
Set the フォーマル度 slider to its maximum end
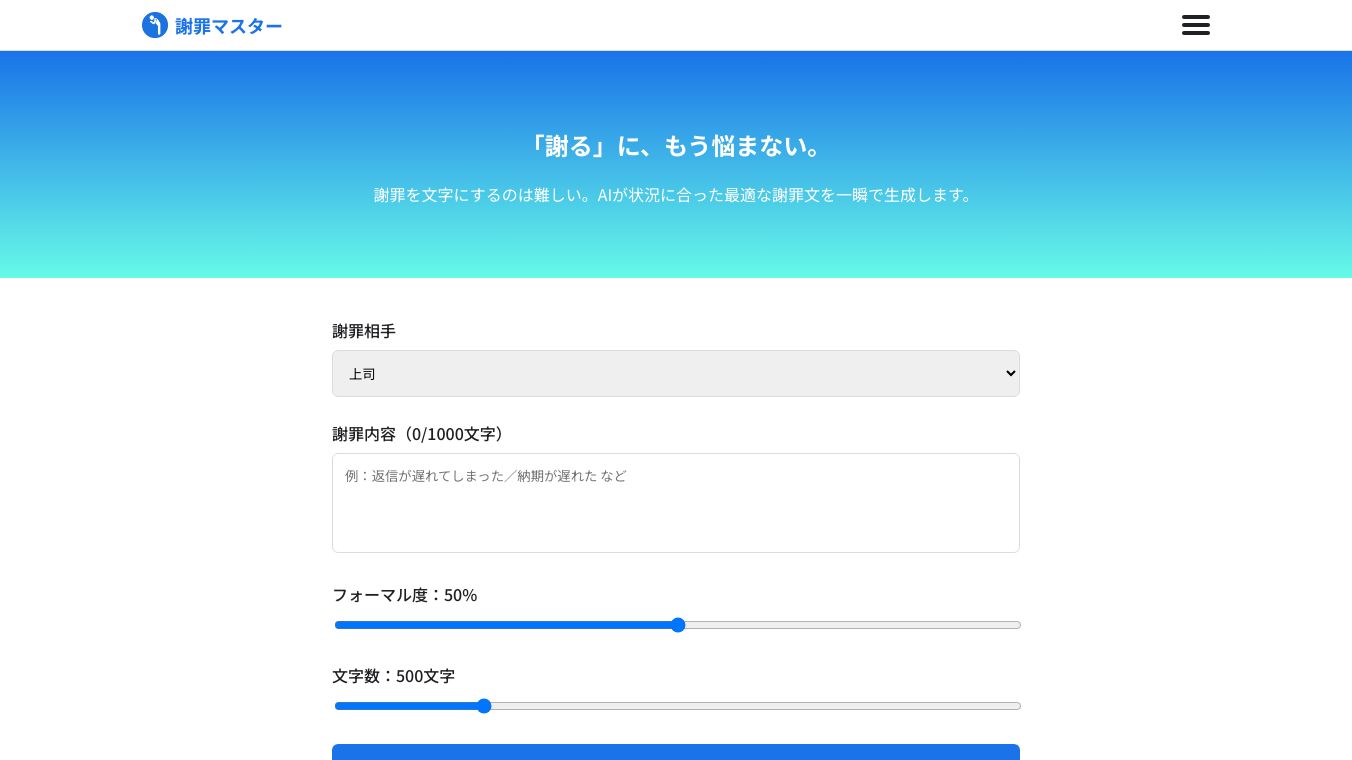coord(1018,625)
